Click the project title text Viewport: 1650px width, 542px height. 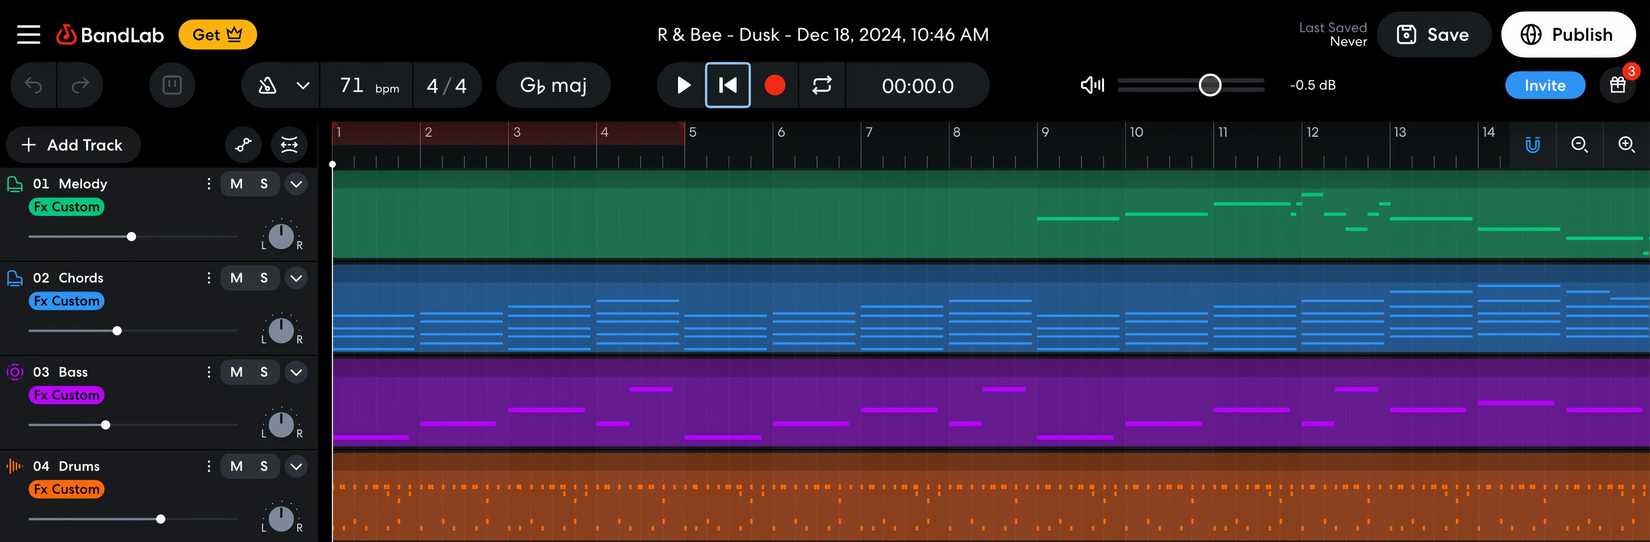[x=823, y=35]
